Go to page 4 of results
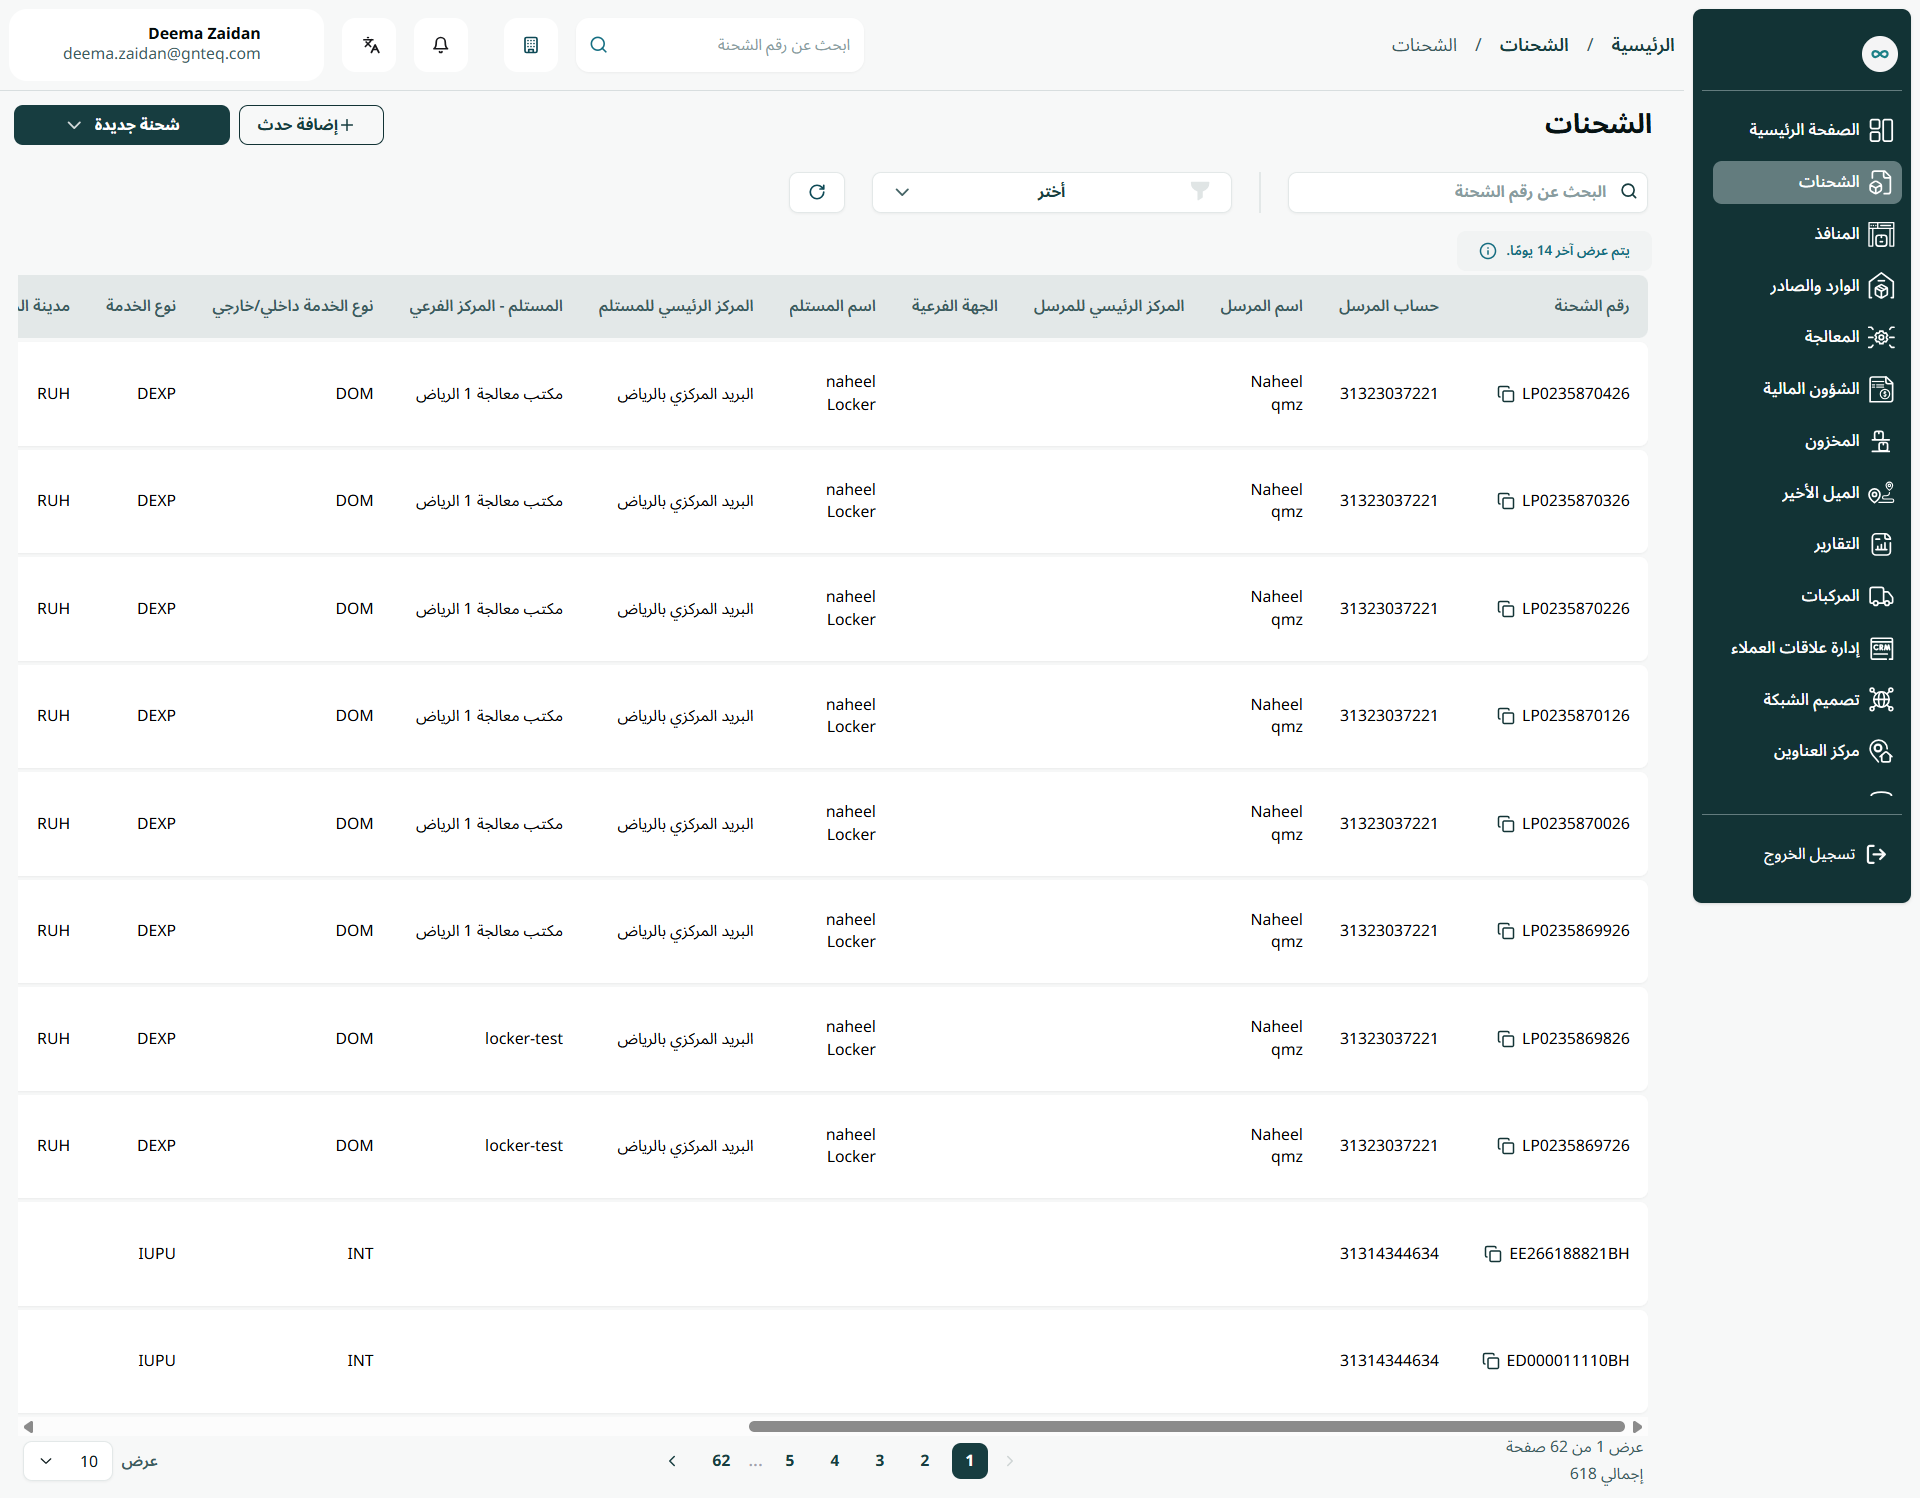1920x1498 pixels. 835,1461
